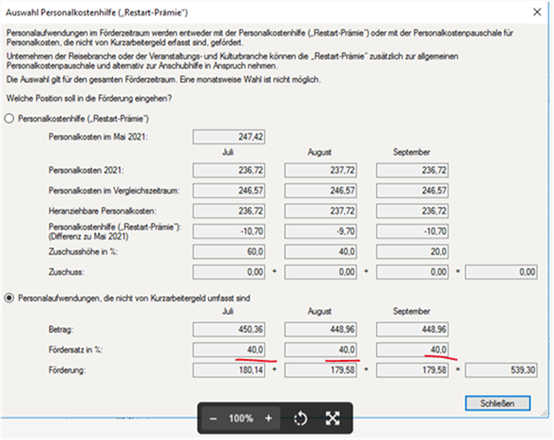Screen dimensions: 554x440
Task: Click the Personalkosten im Vergleichszeitraum label
Action: (114, 191)
